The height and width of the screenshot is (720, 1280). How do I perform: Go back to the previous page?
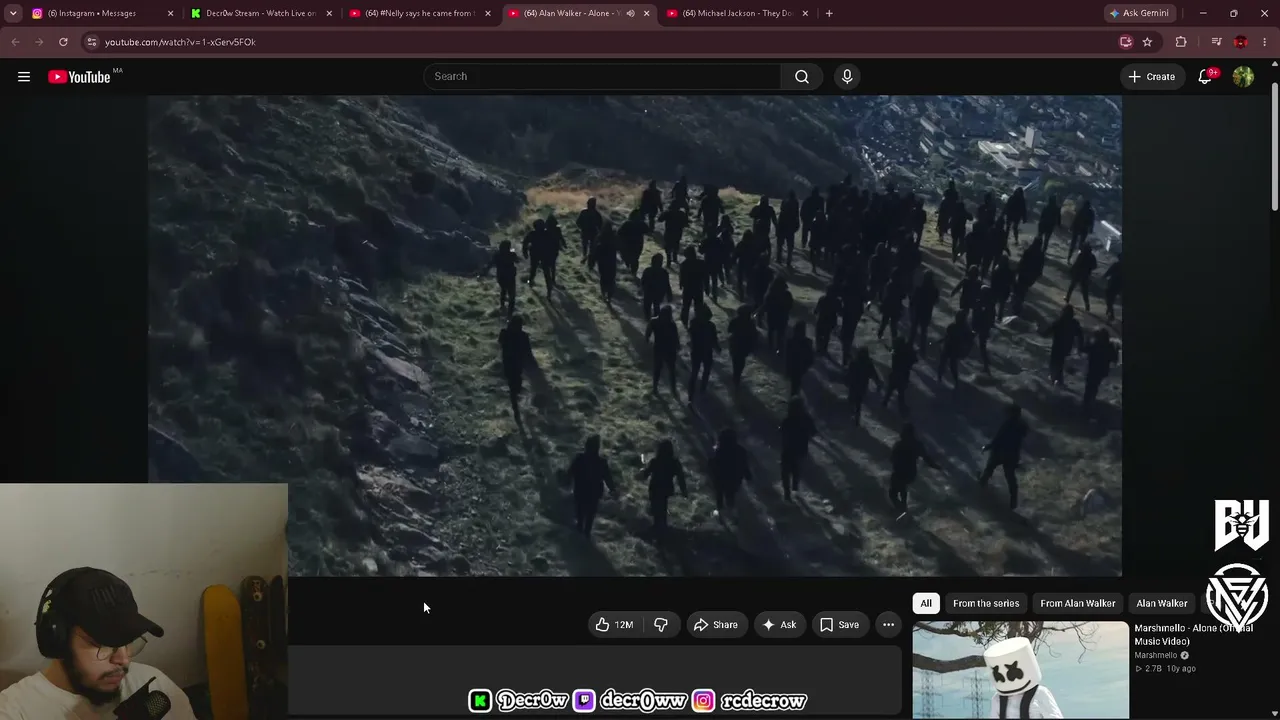15,42
